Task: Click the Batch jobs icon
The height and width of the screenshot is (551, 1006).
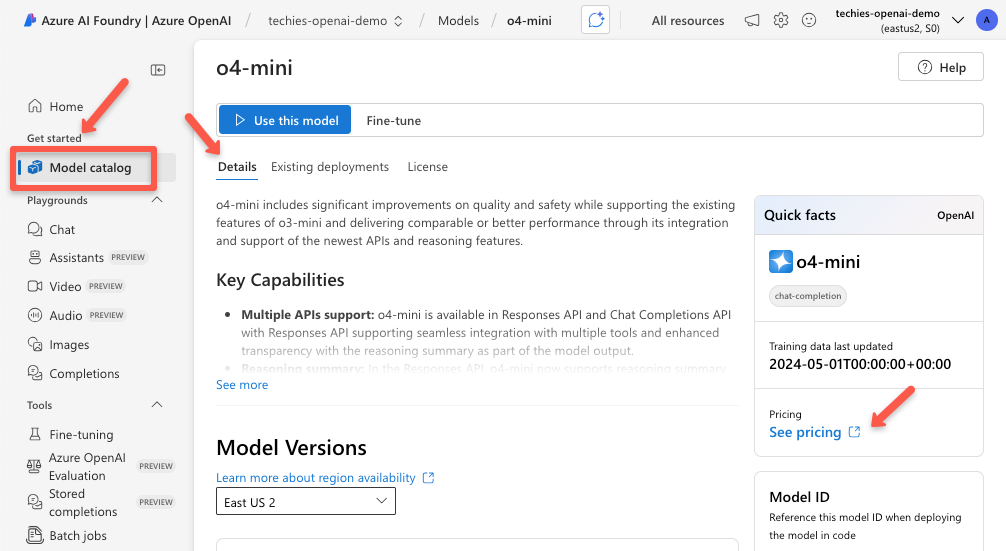Action: pos(35,535)
